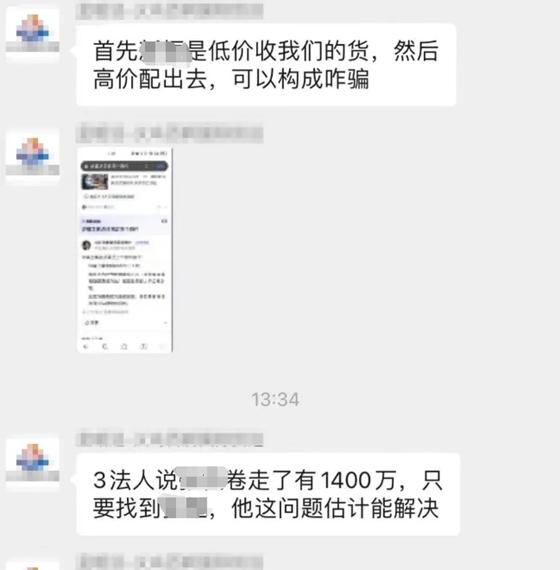
Task: Tap the 13:34 timestamp label
Action: tap(275, 400)
